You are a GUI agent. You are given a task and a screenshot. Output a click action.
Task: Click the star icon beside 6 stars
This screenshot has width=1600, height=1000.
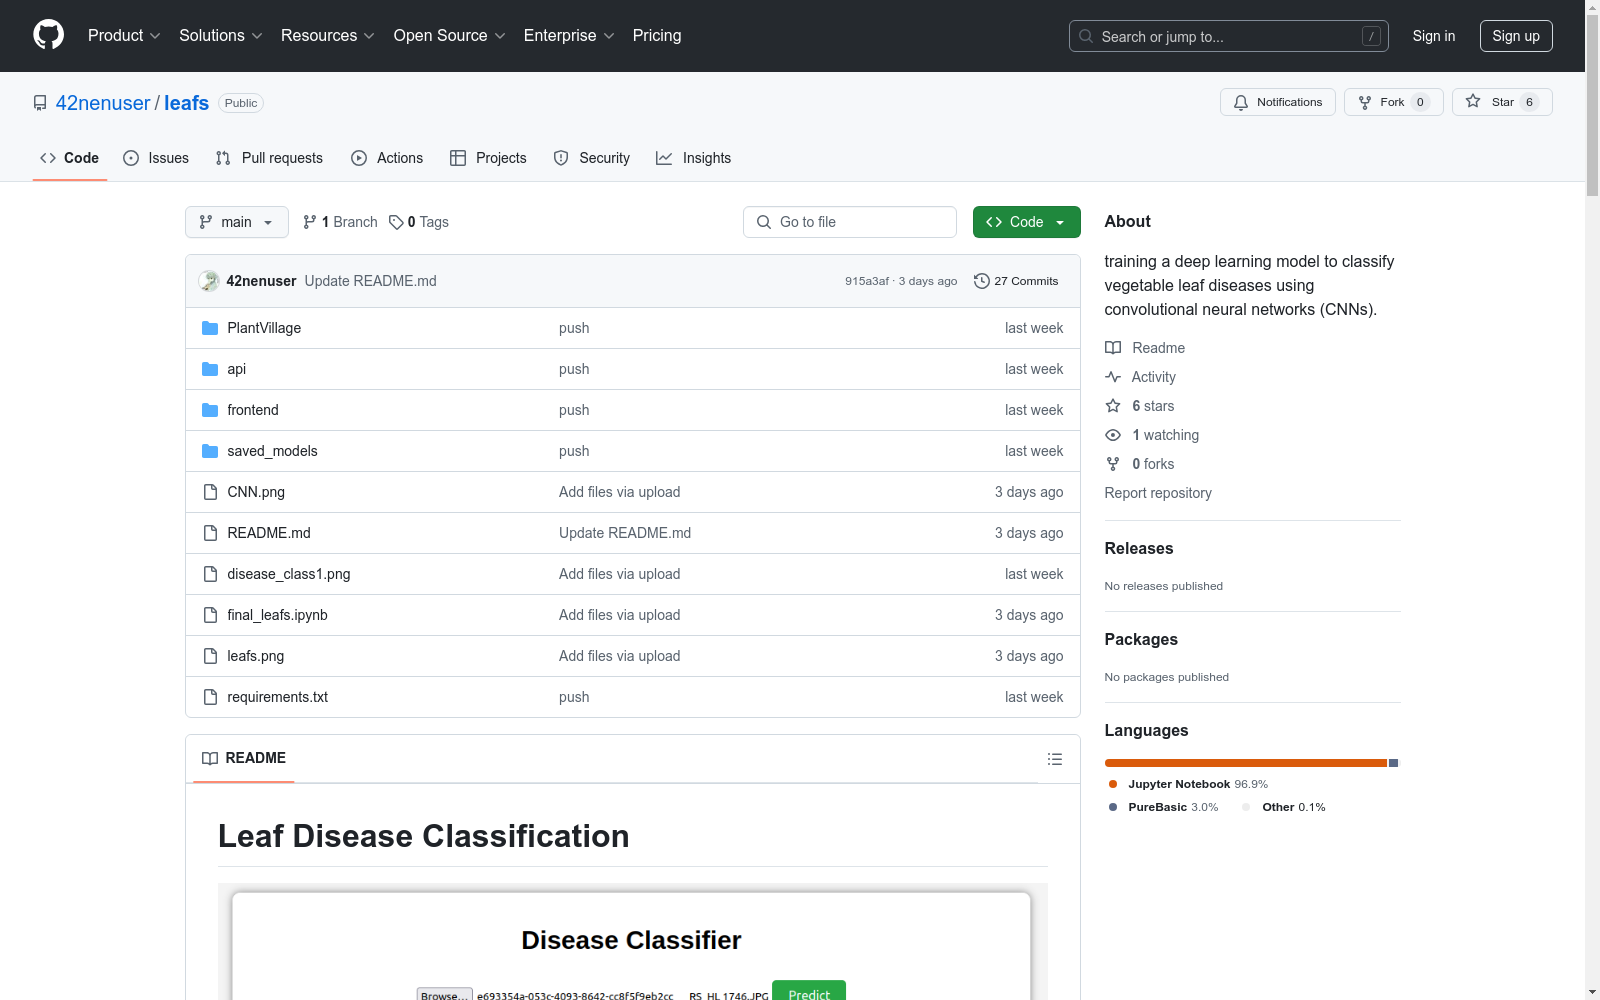point(1113,406)
